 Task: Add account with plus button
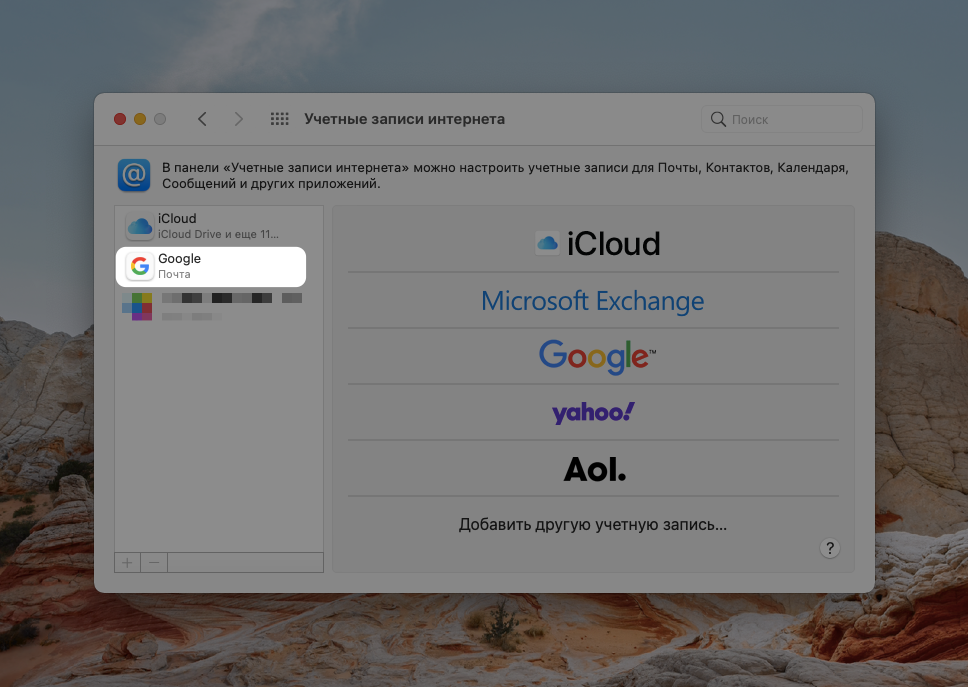coord(127,563)
